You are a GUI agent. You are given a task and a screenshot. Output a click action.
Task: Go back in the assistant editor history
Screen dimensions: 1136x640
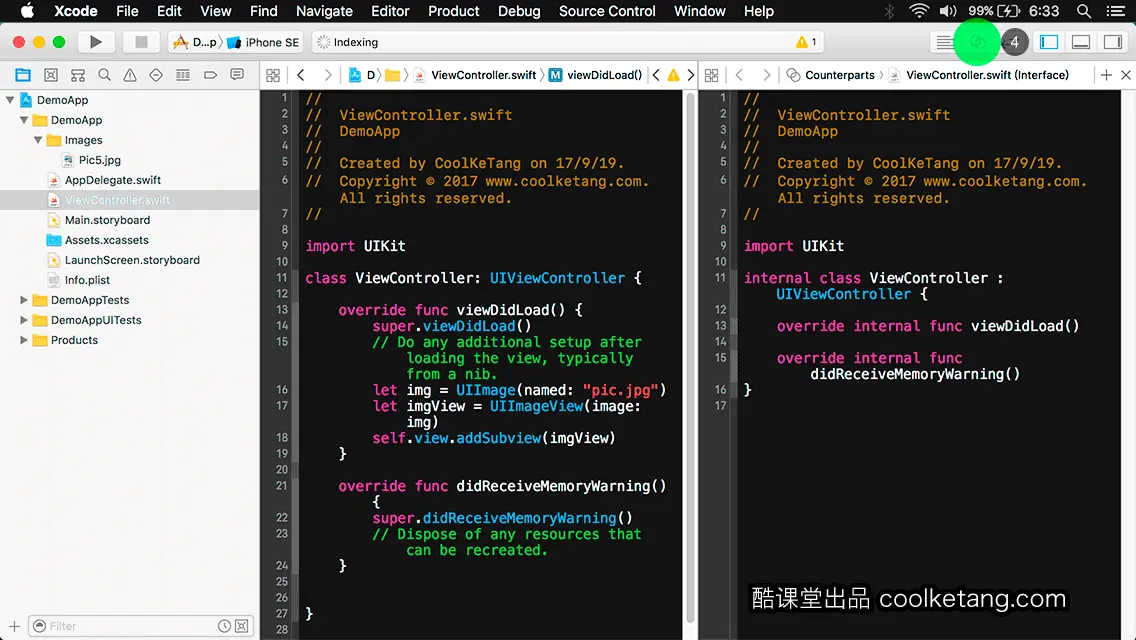pos(739,75)
